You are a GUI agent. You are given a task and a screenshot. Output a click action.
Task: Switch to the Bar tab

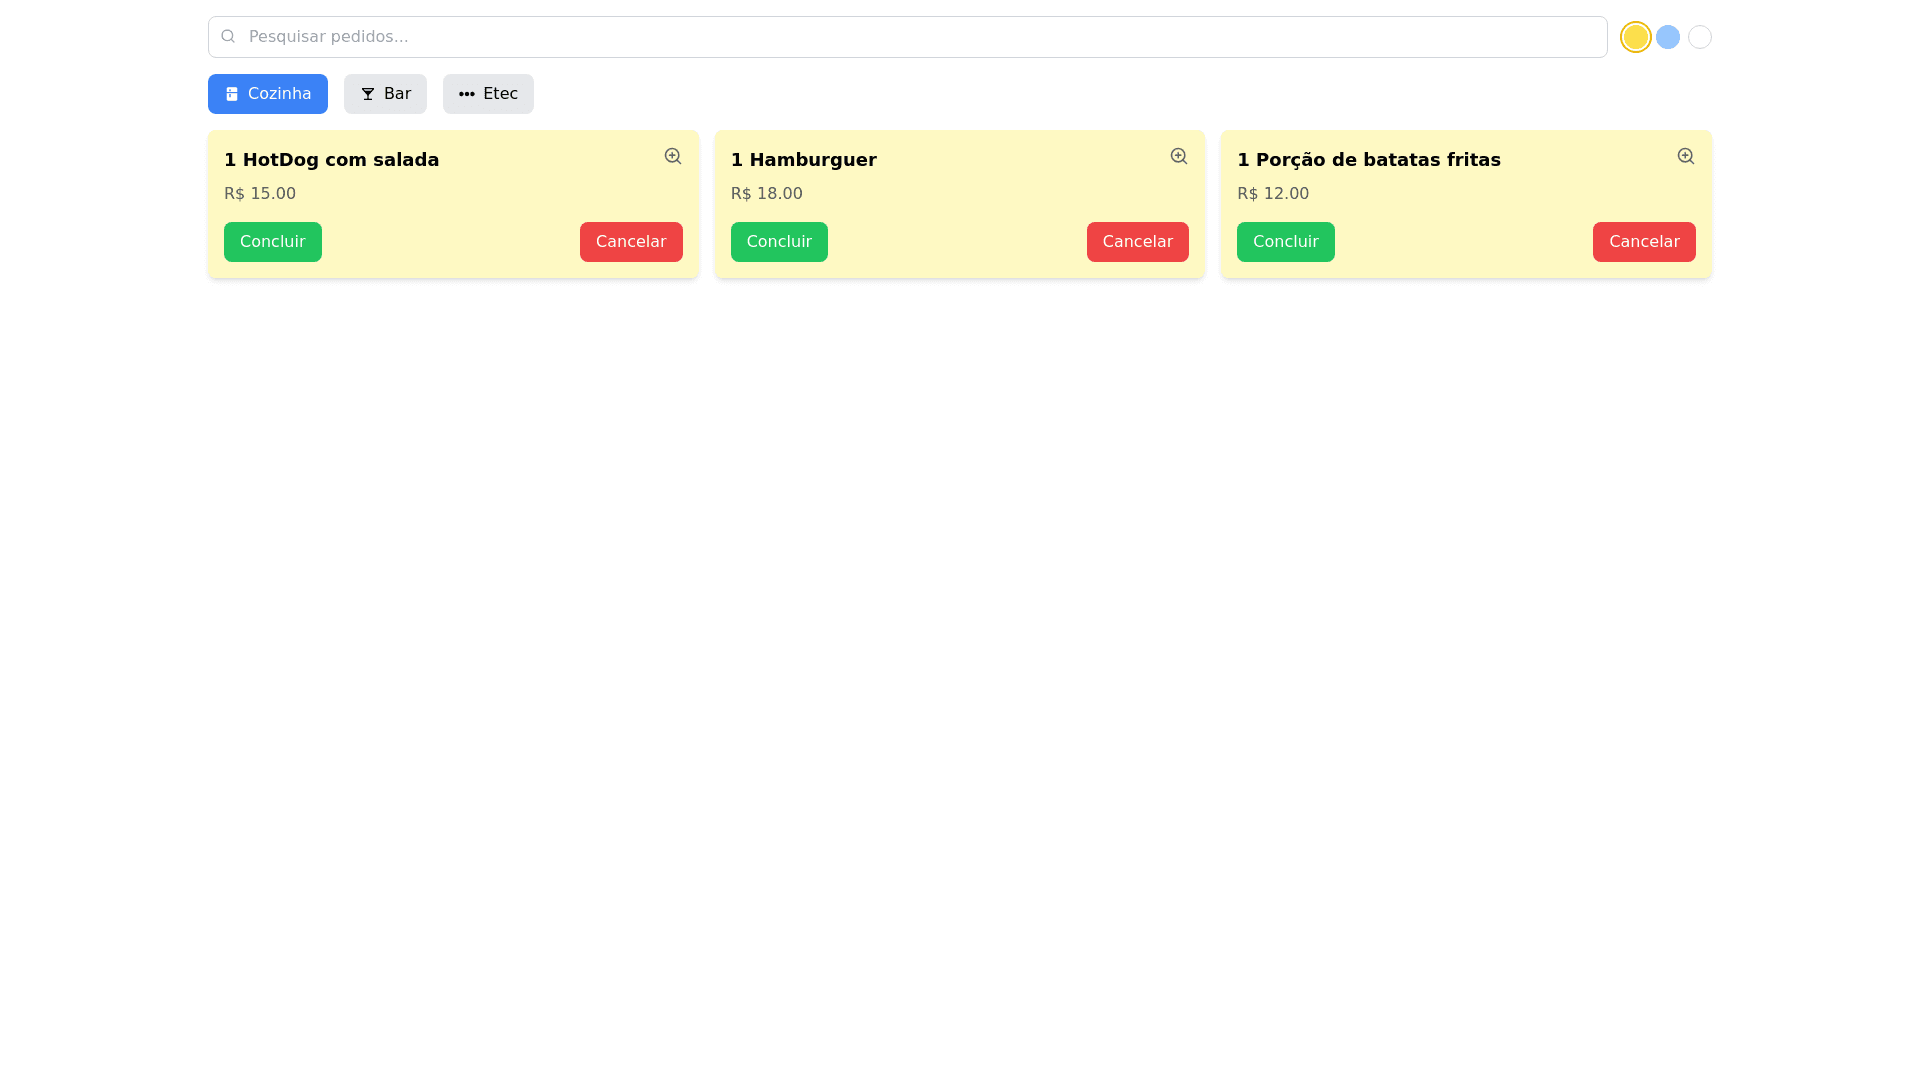pos(385,94)
